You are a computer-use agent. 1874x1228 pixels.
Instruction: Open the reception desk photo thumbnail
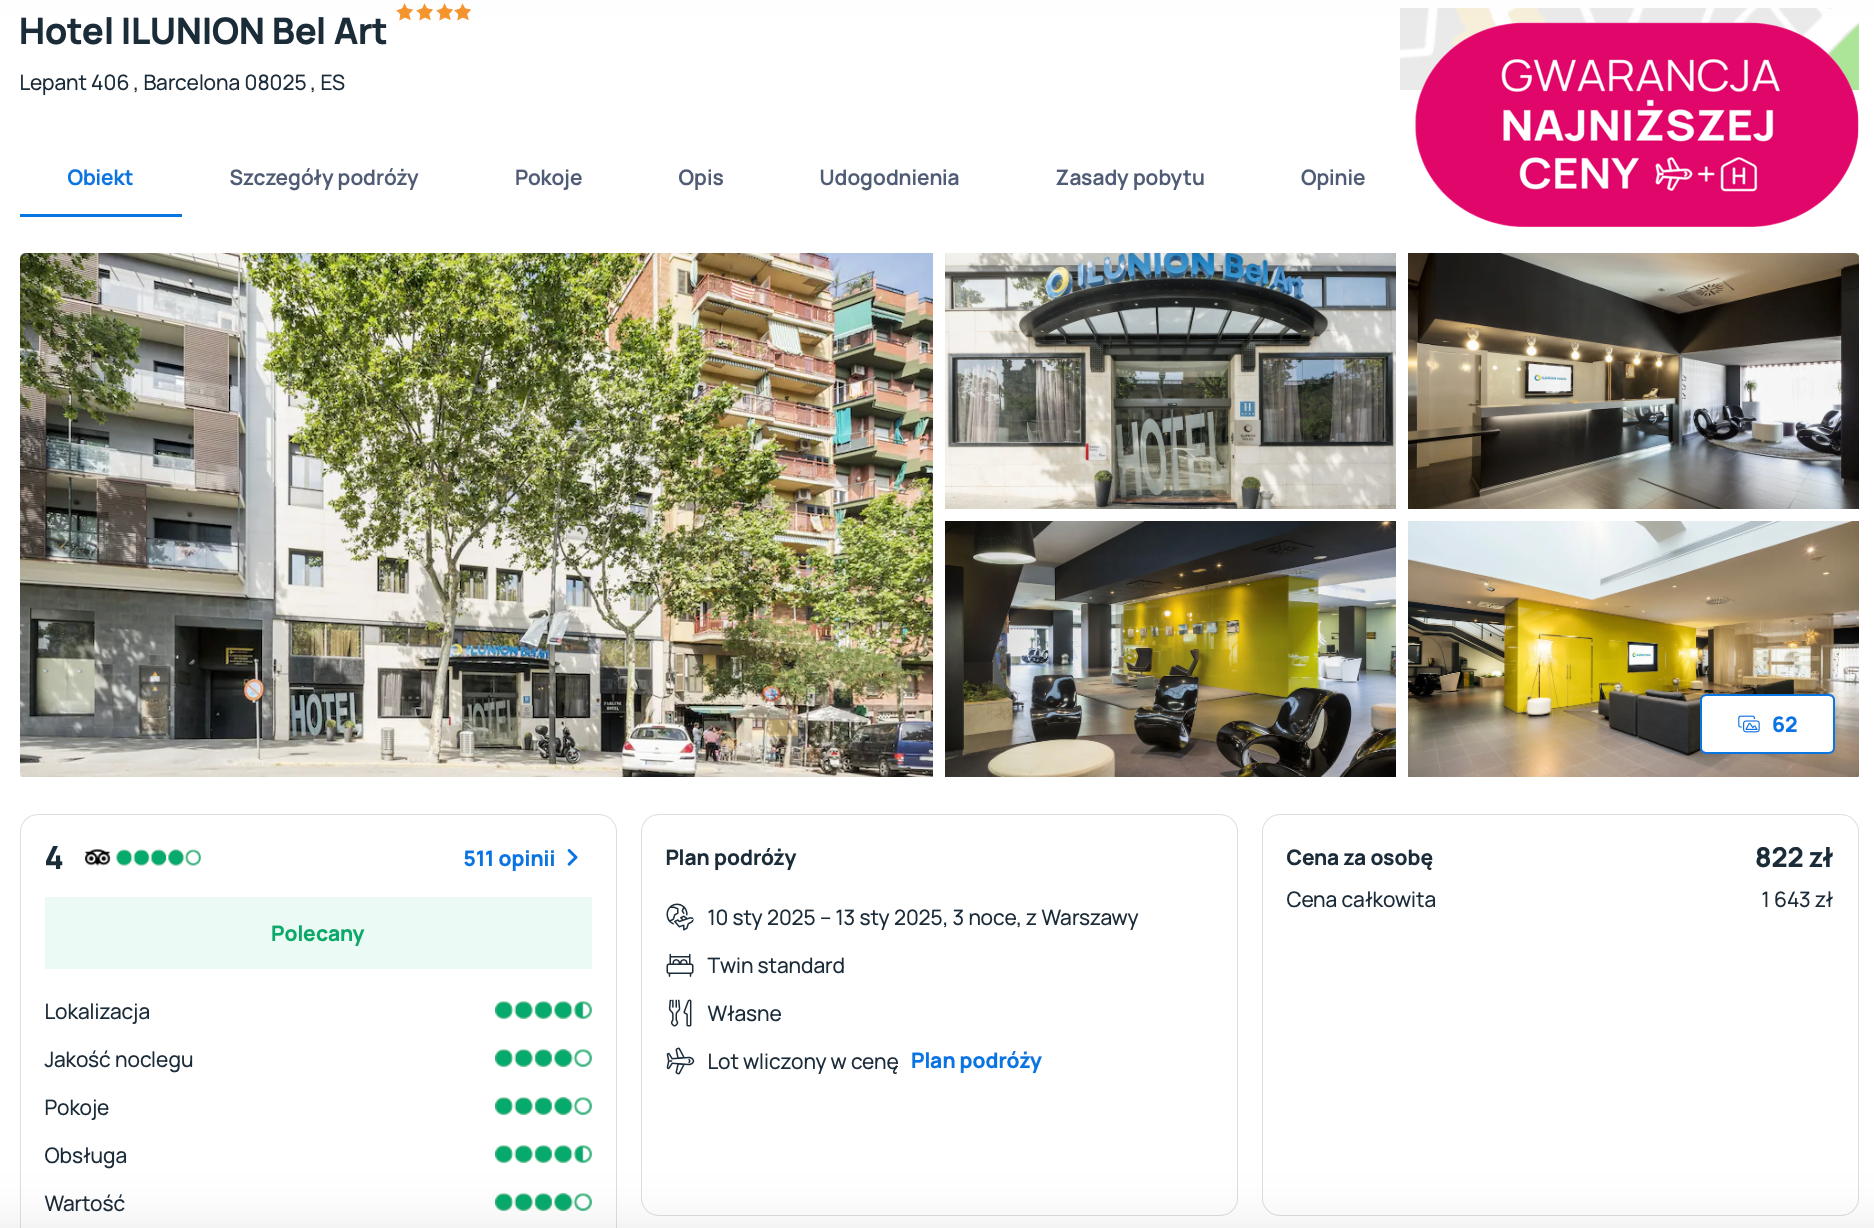pyautogui.click(x=1633, y=381)
